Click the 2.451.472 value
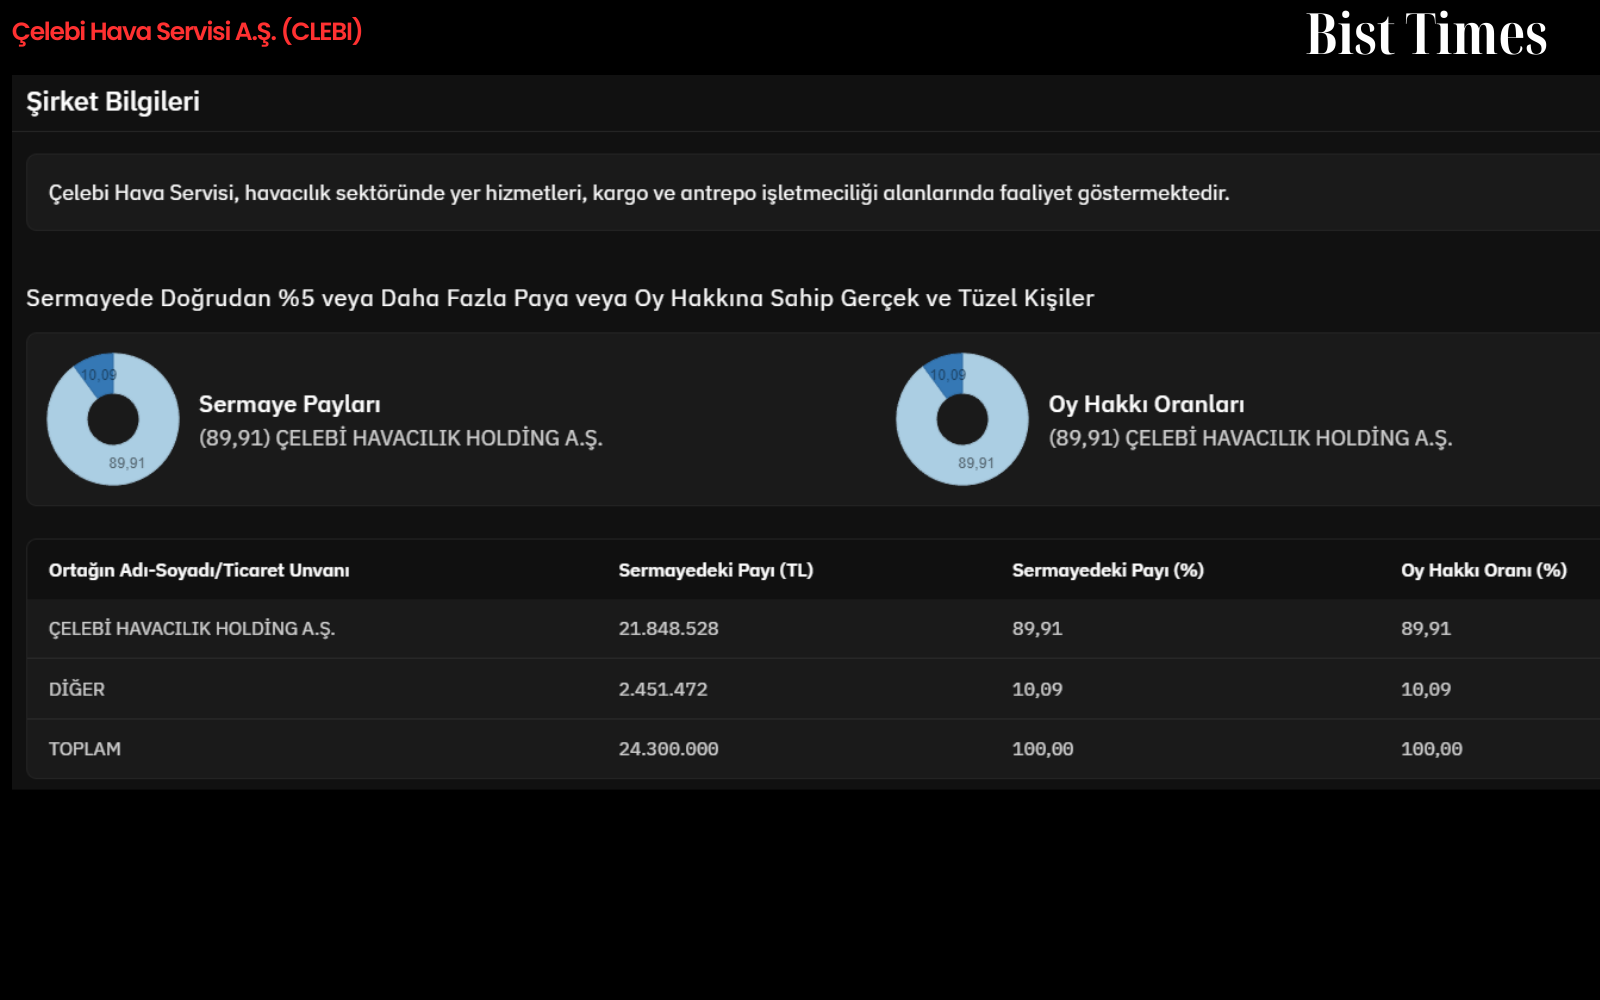Viewport: 1600px width, 1000px height. 663,689
